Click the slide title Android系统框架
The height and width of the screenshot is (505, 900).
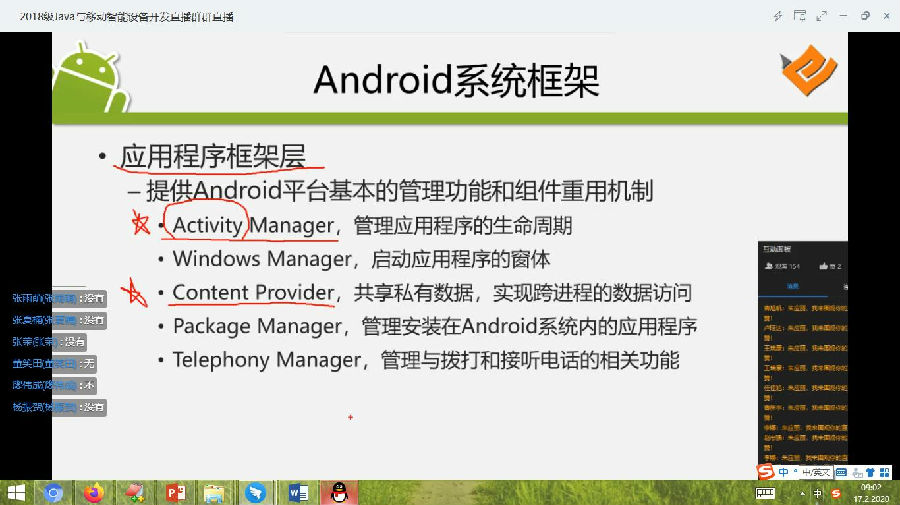click(x=456, y=80)
